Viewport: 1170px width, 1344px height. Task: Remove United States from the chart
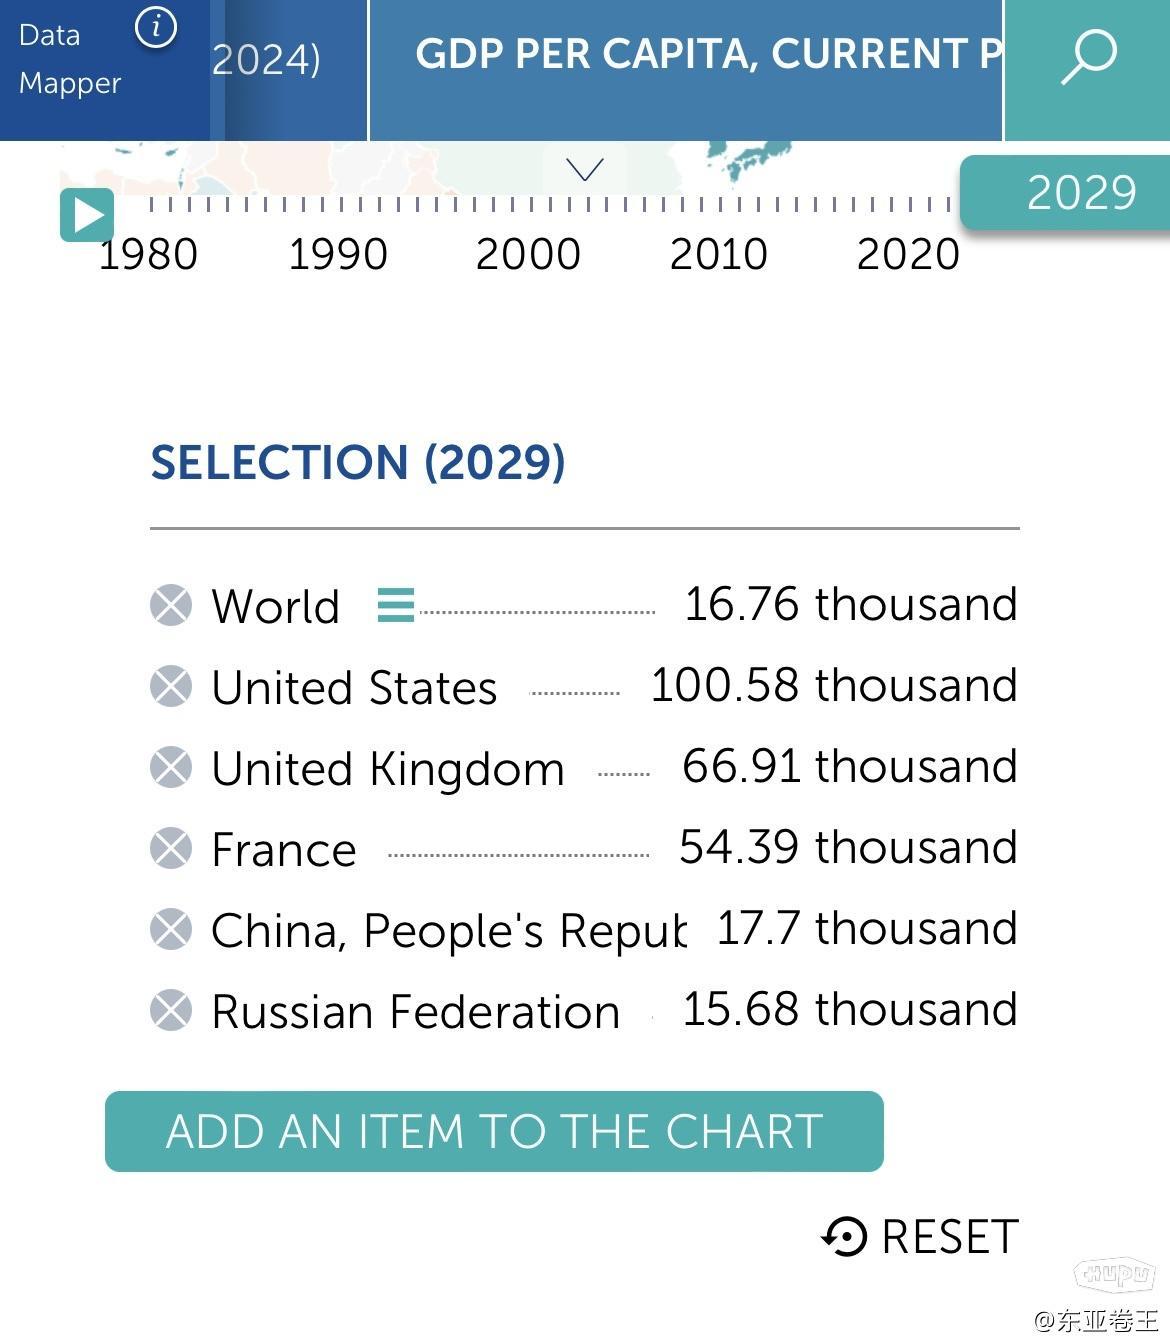pyautogui.click(x=169, y=687)
